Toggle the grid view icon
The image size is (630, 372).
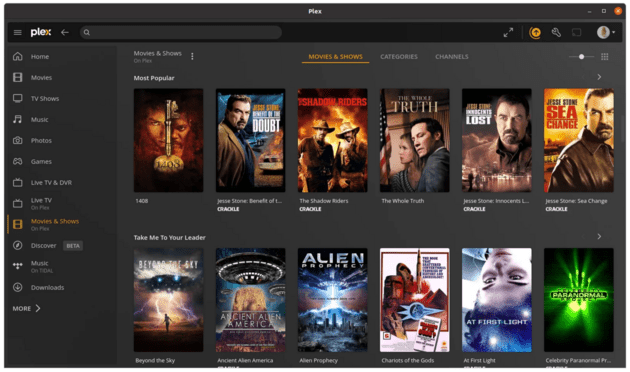pyautogui.click(x=605, y=57)
